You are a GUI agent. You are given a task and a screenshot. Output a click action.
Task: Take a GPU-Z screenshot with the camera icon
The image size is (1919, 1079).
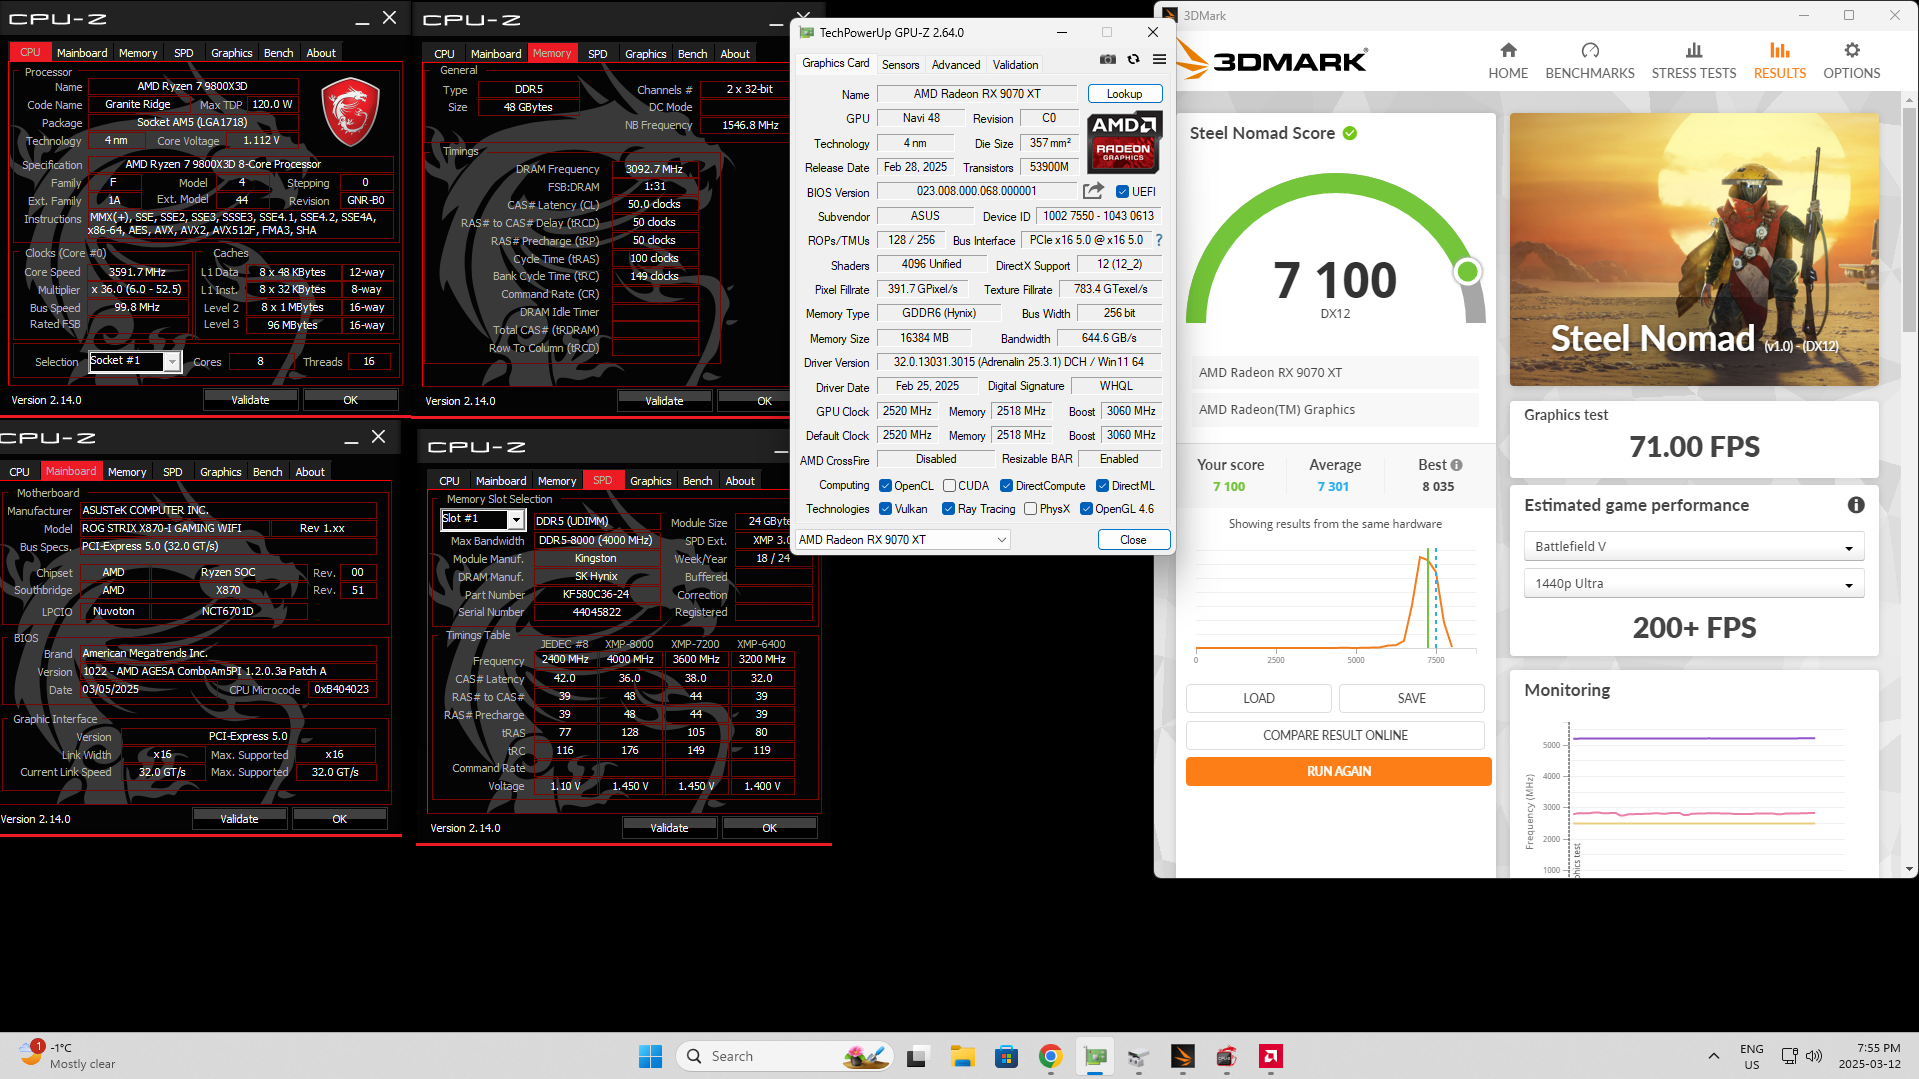pyautogui.click(x=1108, y=60)
